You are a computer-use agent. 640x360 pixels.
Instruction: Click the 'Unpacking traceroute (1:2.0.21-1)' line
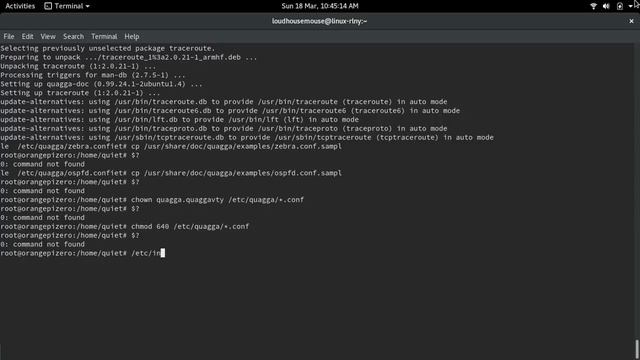pos(78,66)
